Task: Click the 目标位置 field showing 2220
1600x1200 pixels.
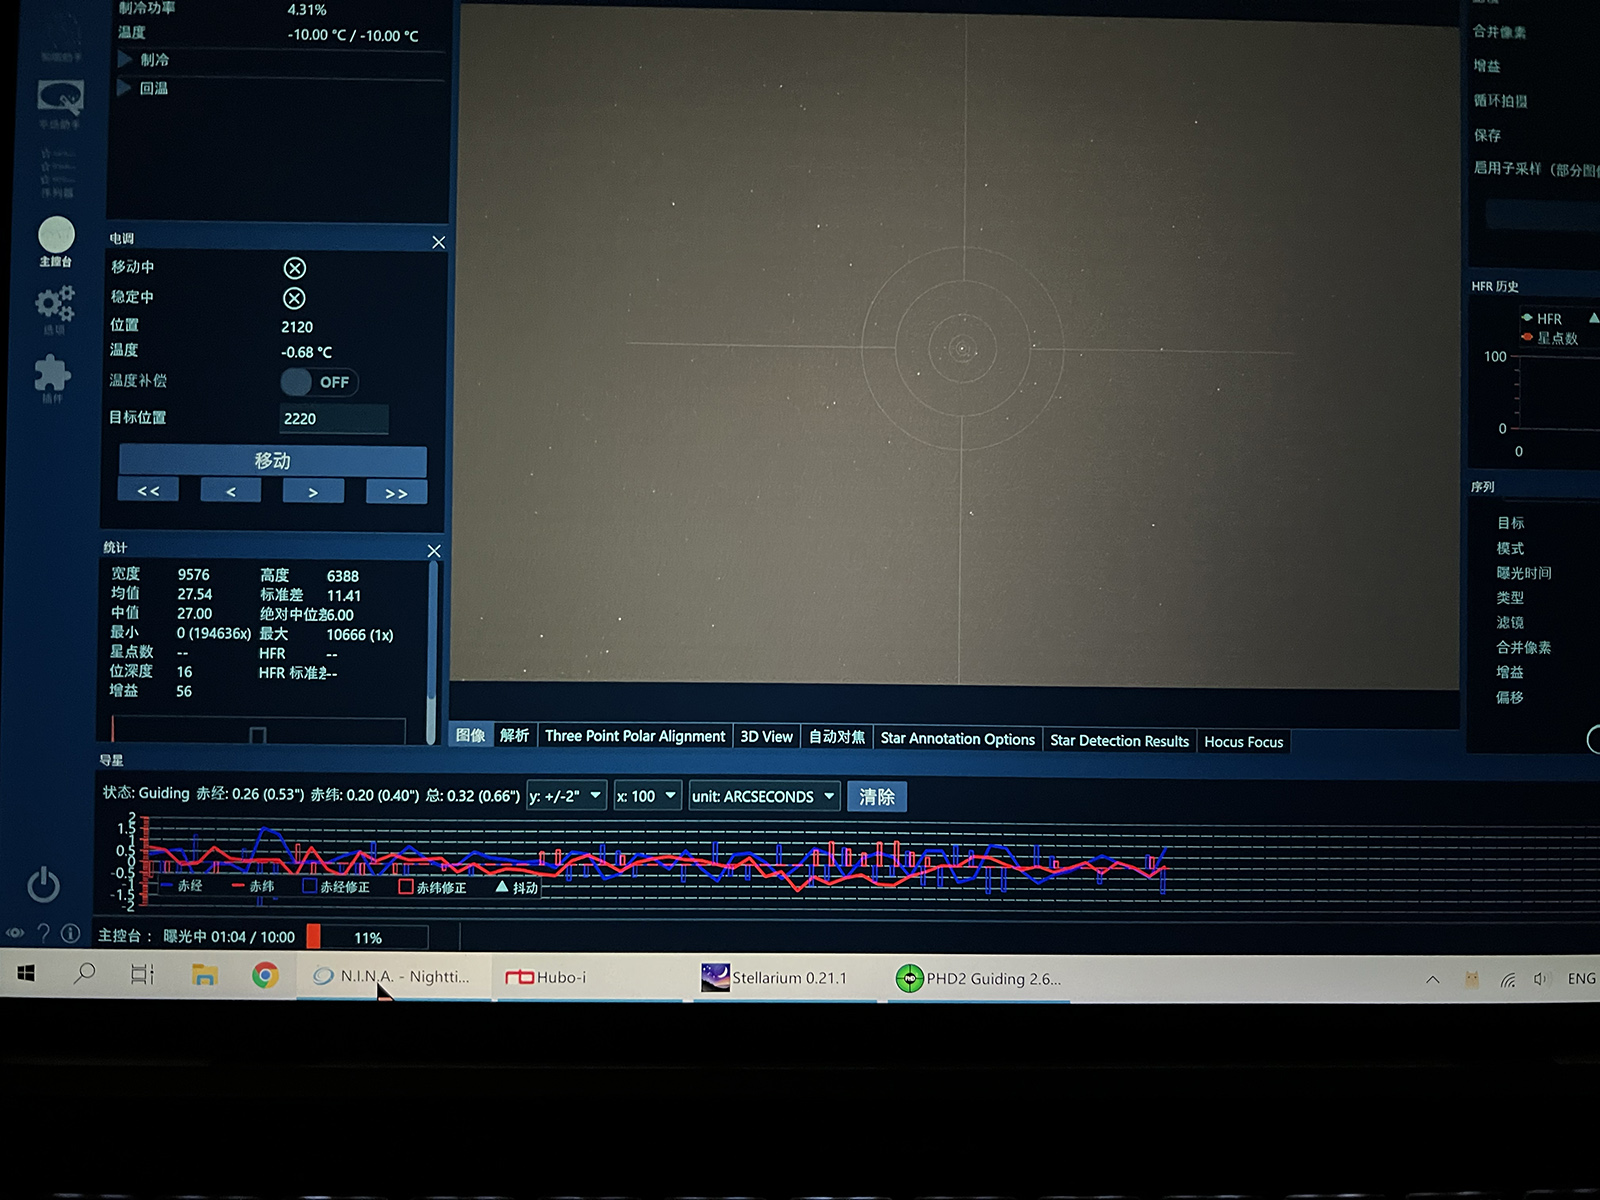Action: tap(333, 419)
